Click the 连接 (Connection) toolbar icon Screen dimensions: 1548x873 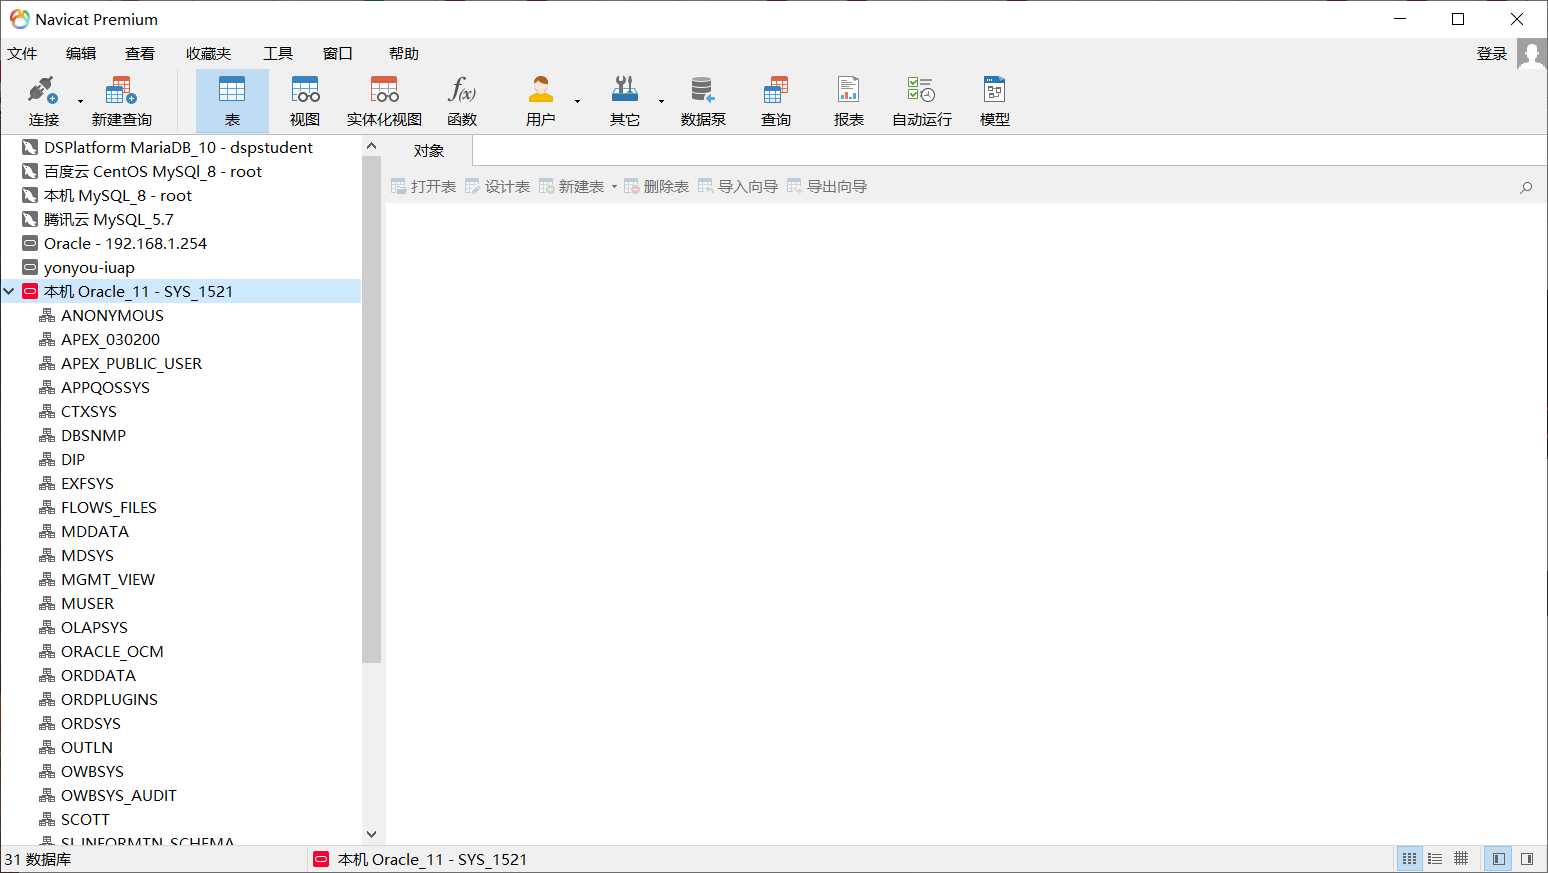(x=43, y=101)
